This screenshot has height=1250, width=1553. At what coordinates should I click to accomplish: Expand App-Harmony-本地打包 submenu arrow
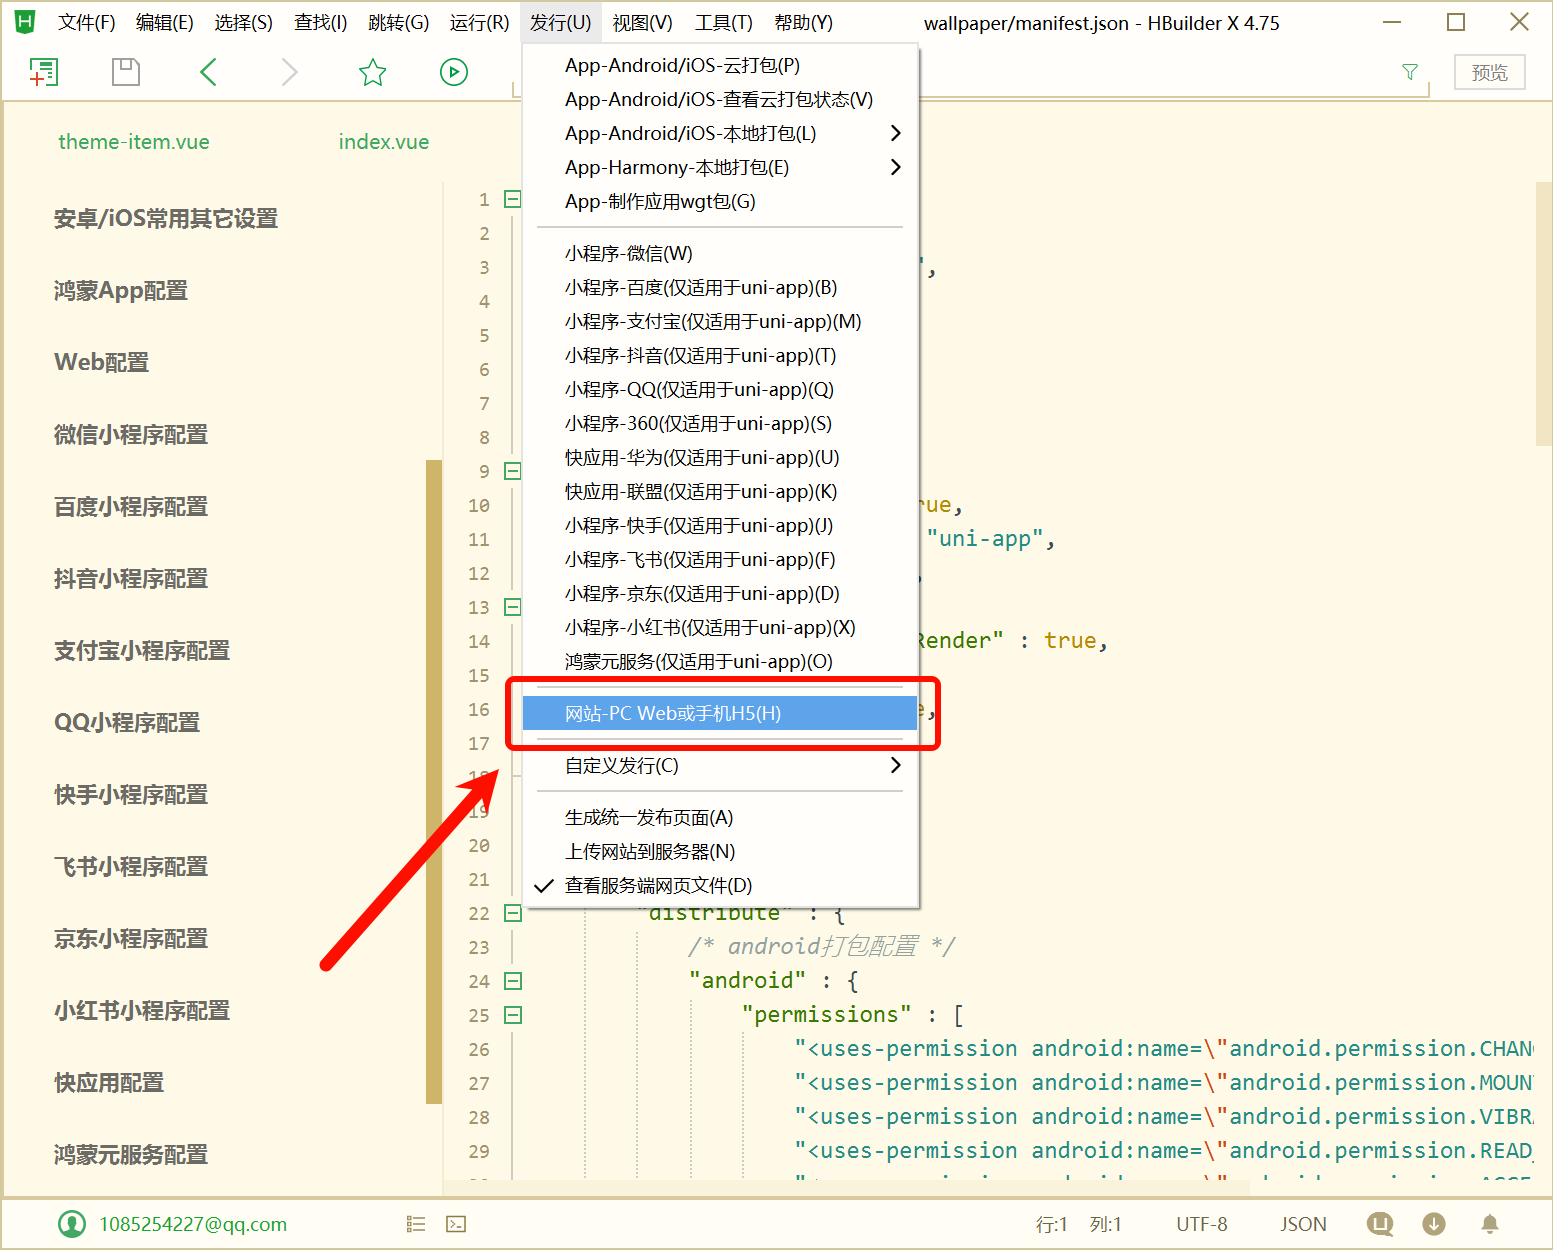click(x=896, y=167)
